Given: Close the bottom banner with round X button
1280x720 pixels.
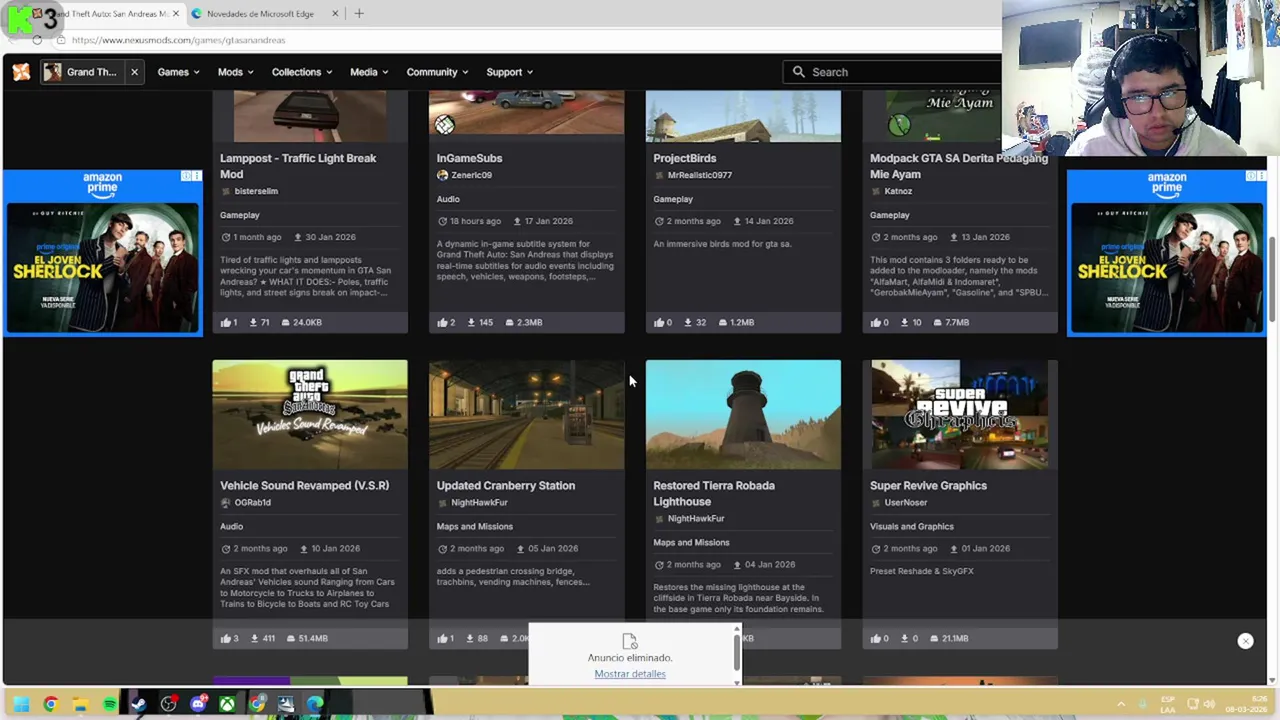Looking at the screenshot, I should pos(1245,641).
